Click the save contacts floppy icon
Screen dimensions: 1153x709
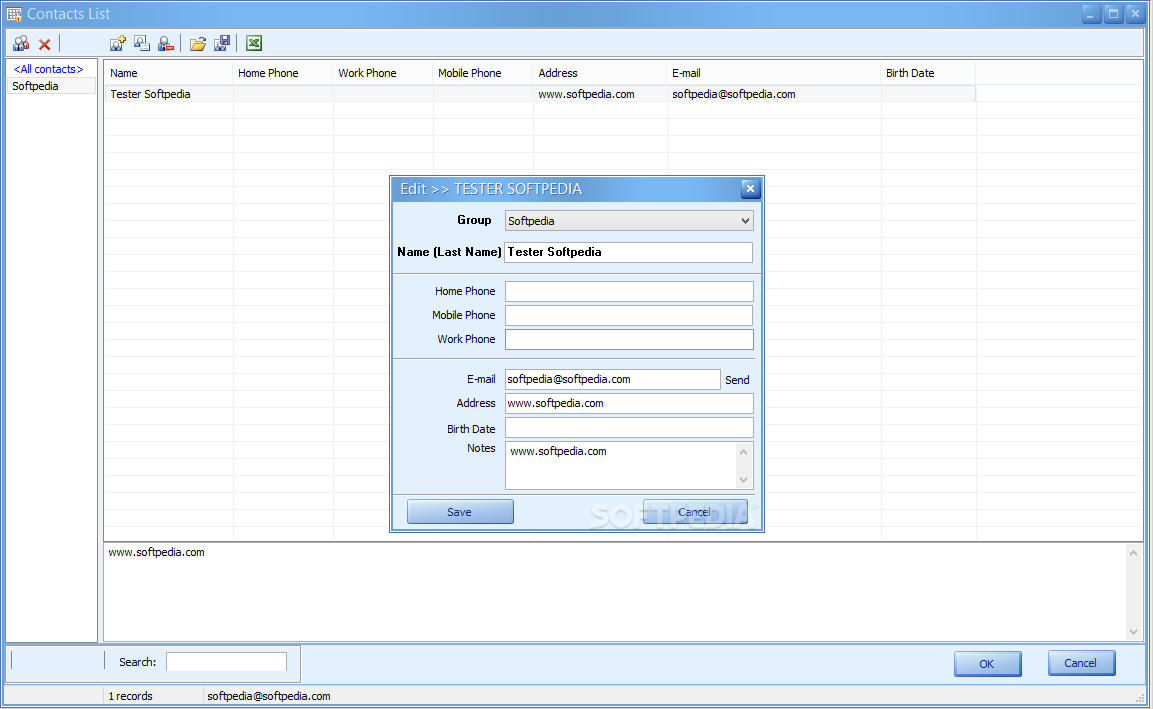222,43
